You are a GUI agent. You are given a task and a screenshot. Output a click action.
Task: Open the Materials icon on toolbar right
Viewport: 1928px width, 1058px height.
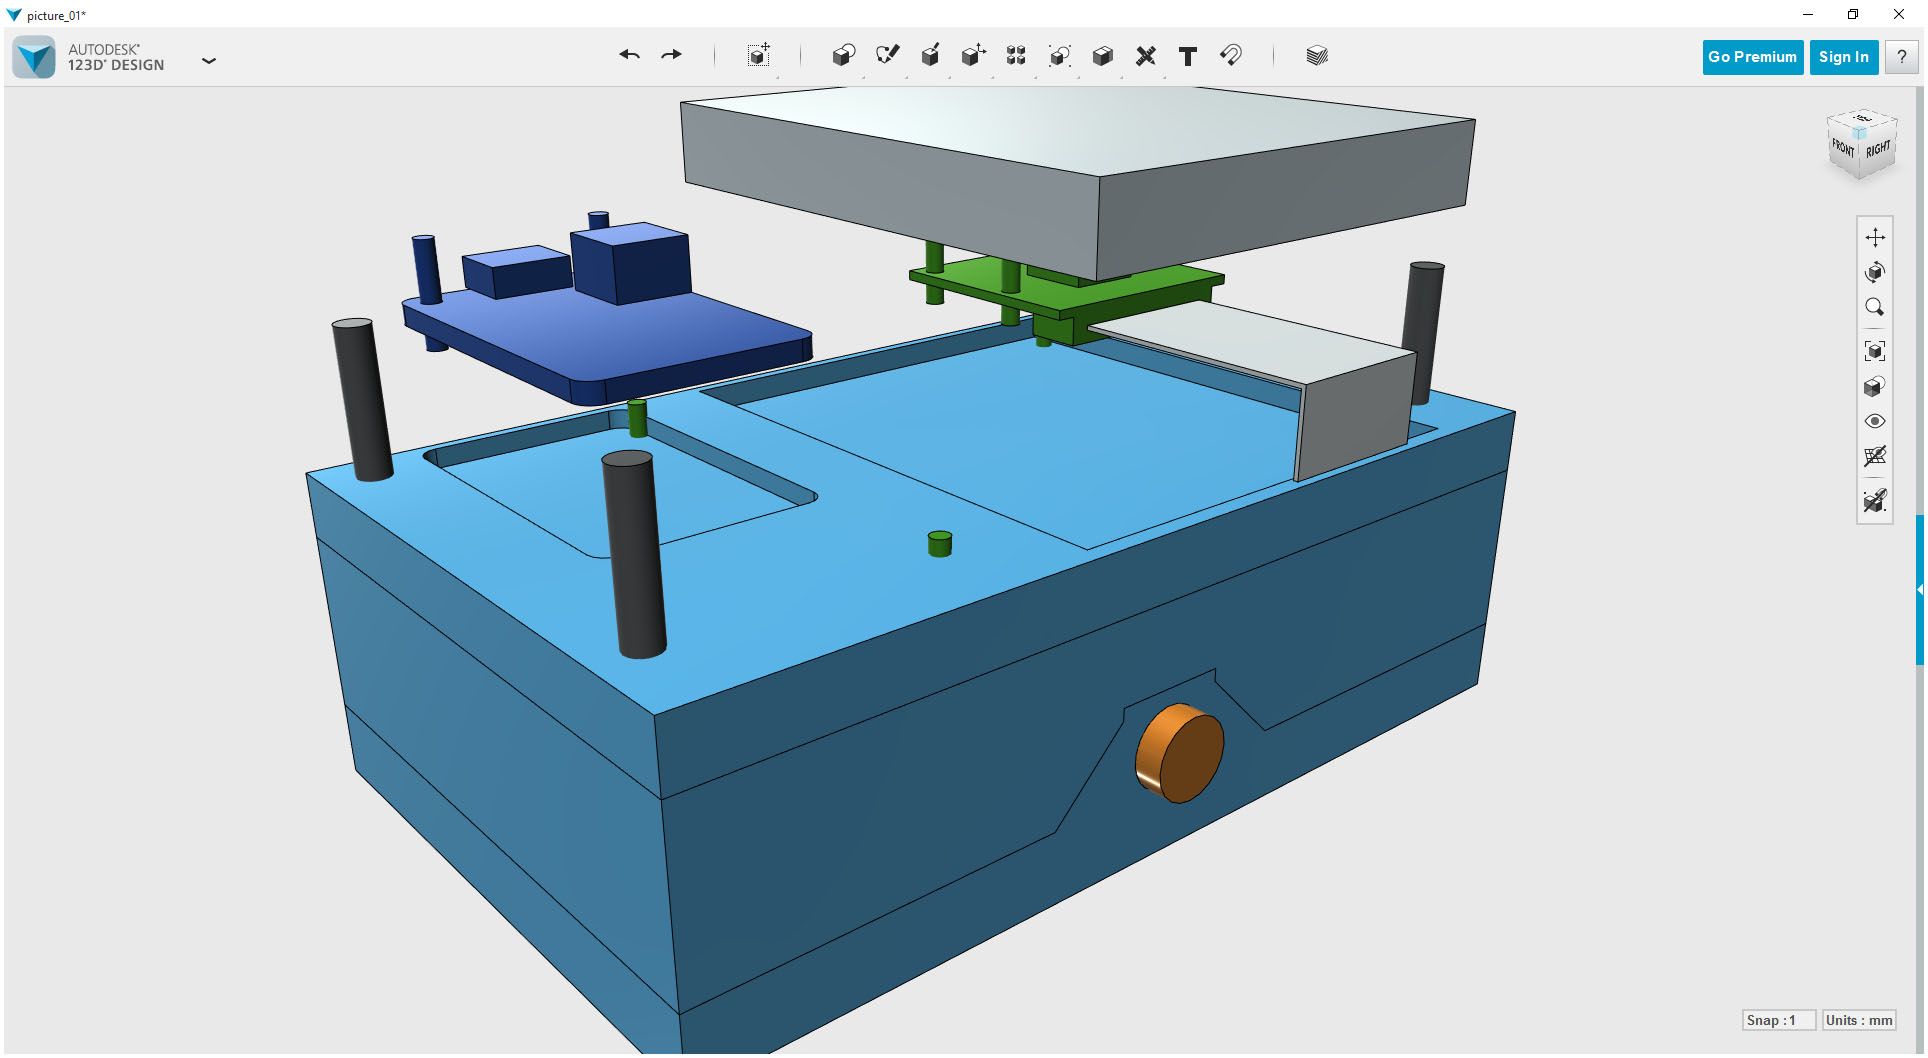tap(1317, 56)
